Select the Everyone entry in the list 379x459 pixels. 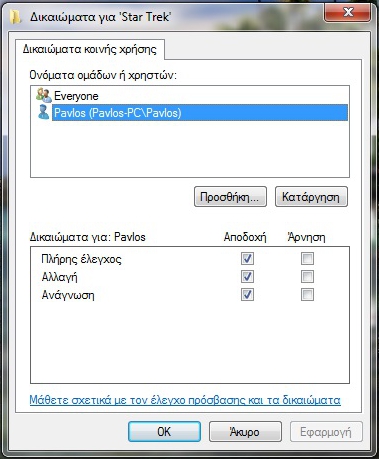[192, 96]
